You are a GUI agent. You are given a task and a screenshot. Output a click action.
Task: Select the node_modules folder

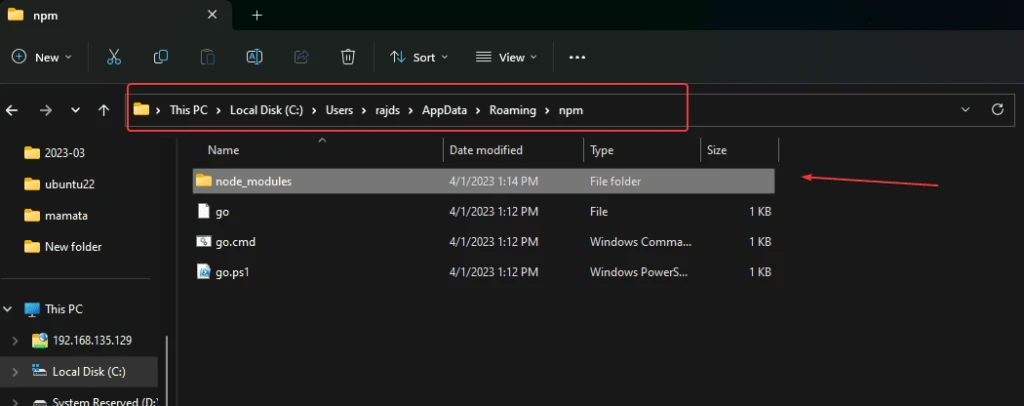[x=484, y=181]
